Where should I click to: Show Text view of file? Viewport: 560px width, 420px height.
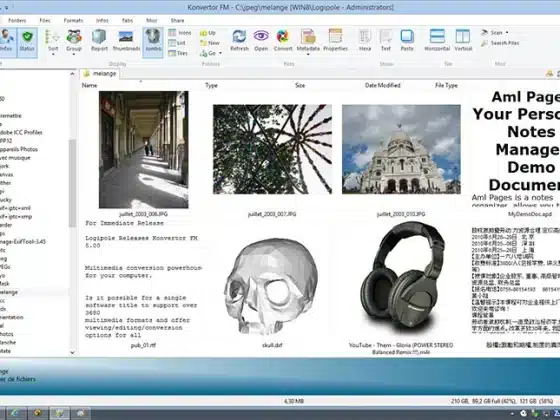click(386, 40)
